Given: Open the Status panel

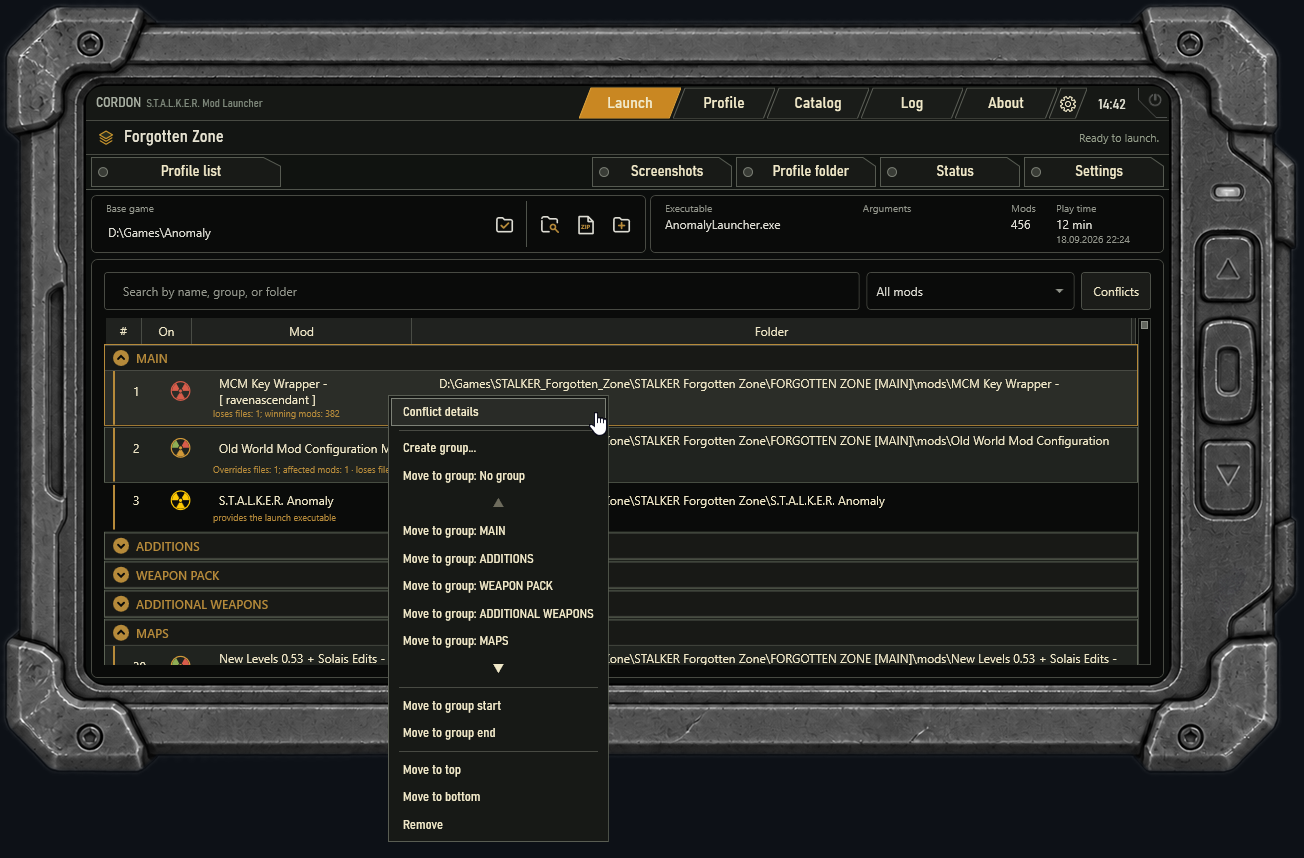Looking at the screenshot, I should pos(950,172).
